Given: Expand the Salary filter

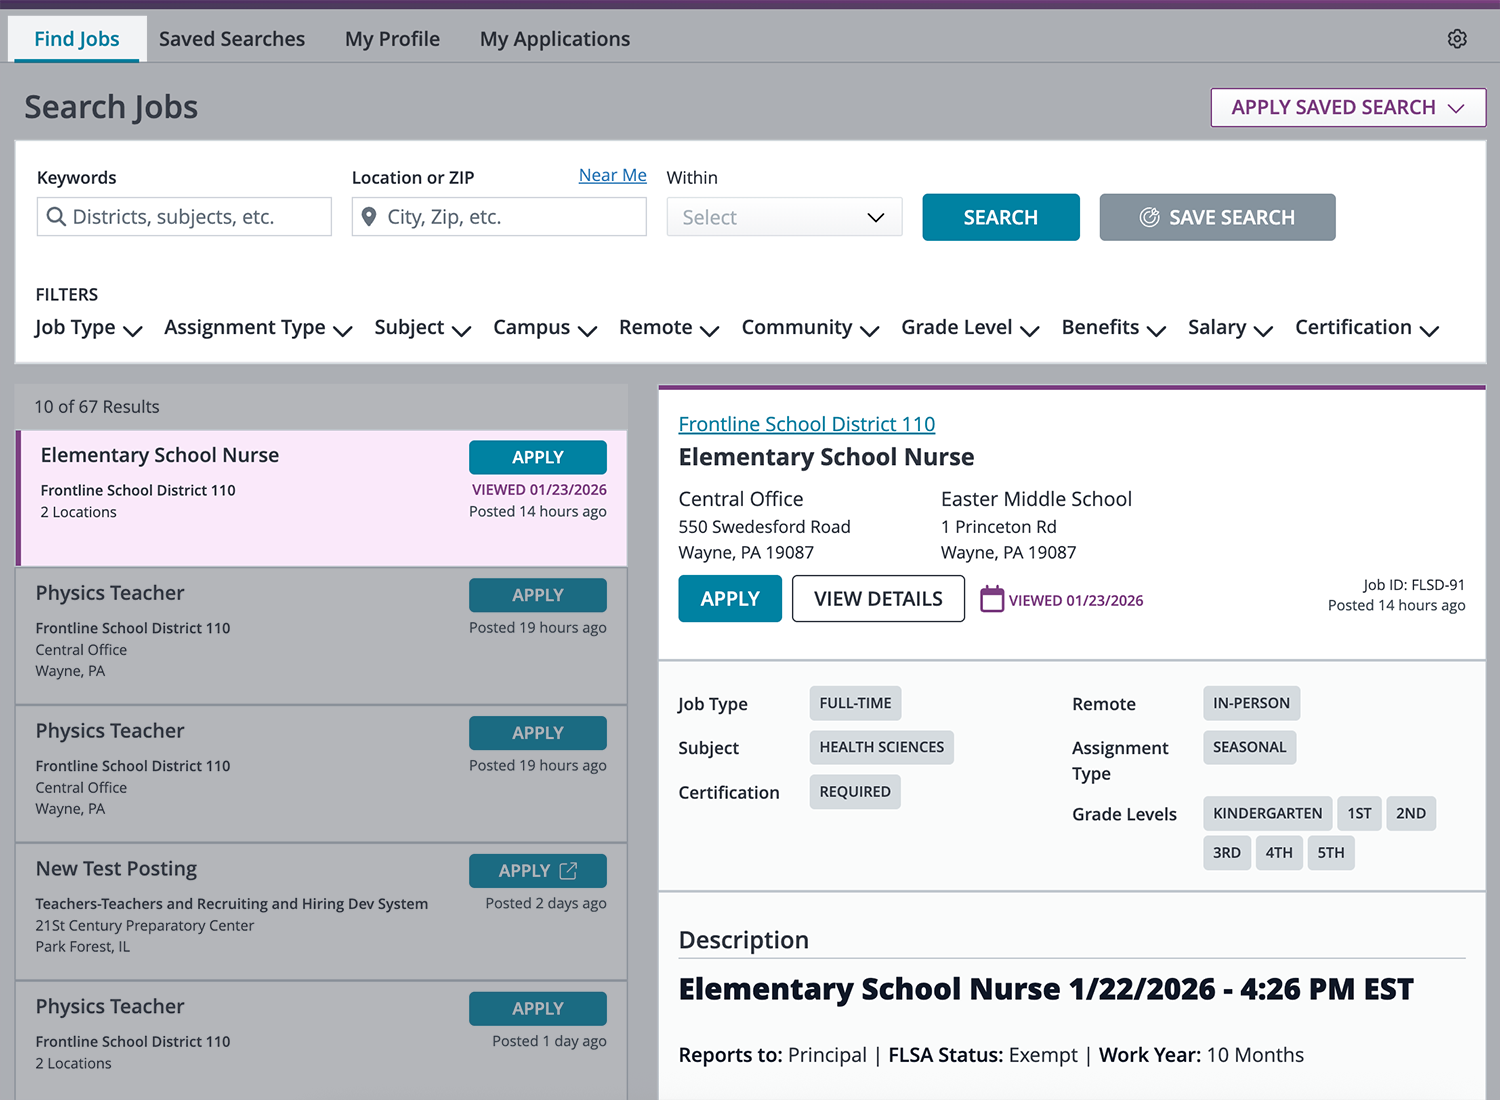Looking at the screenshot, I should click(x=1229, y=328).
